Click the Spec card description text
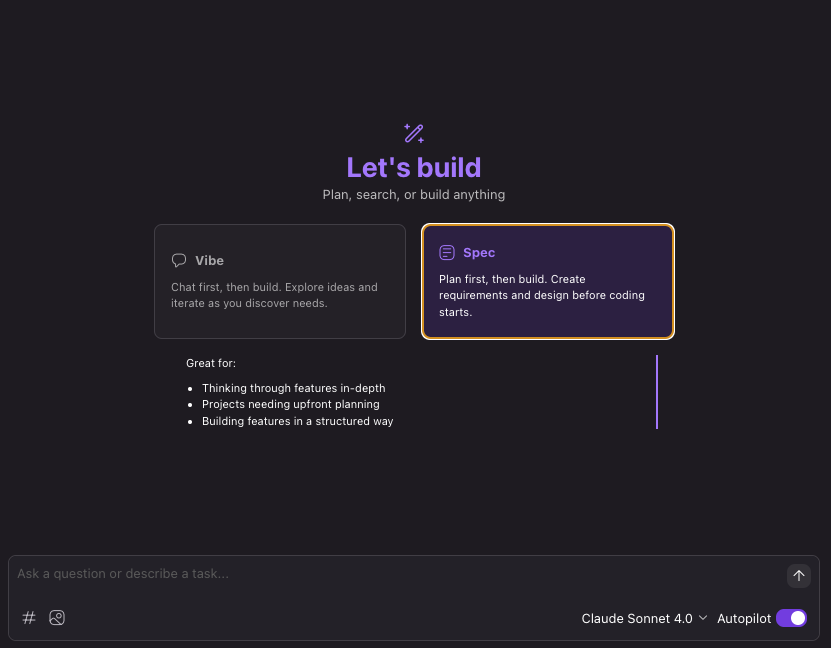The height and width of the screenshot is (648, 831). 541,295
